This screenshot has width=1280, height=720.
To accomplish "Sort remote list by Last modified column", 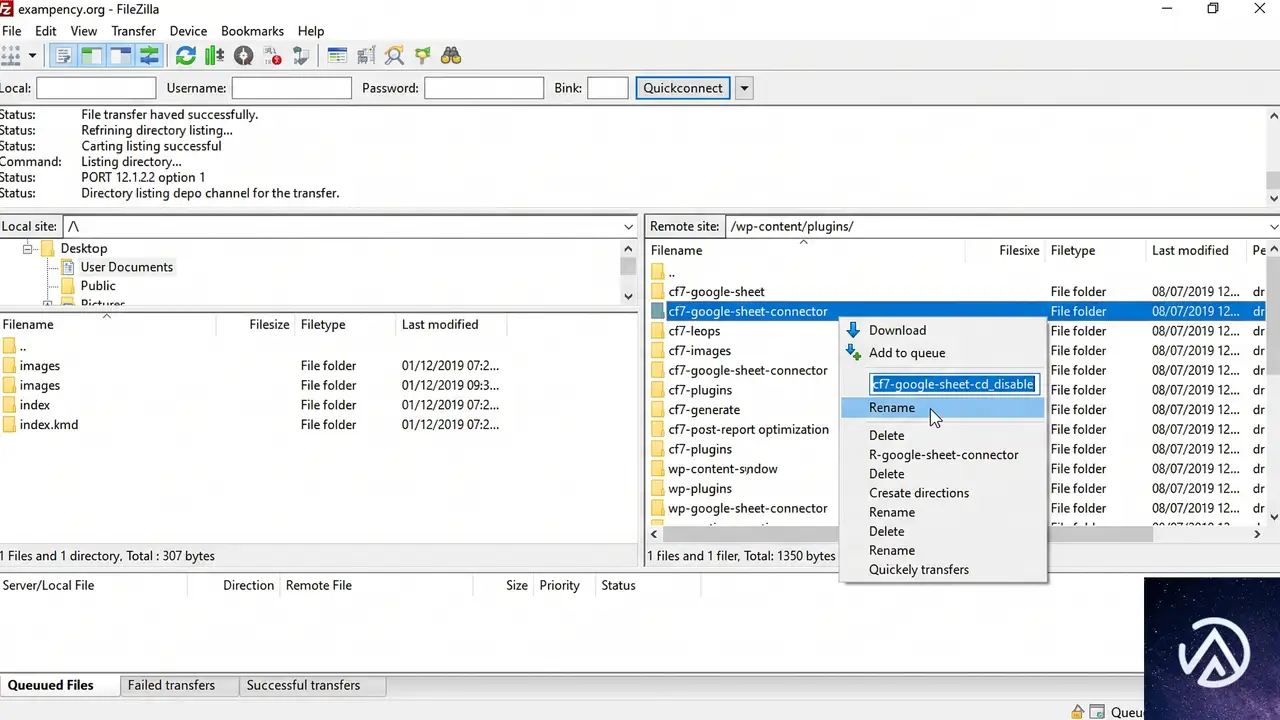I will [x=1190, y=251].
